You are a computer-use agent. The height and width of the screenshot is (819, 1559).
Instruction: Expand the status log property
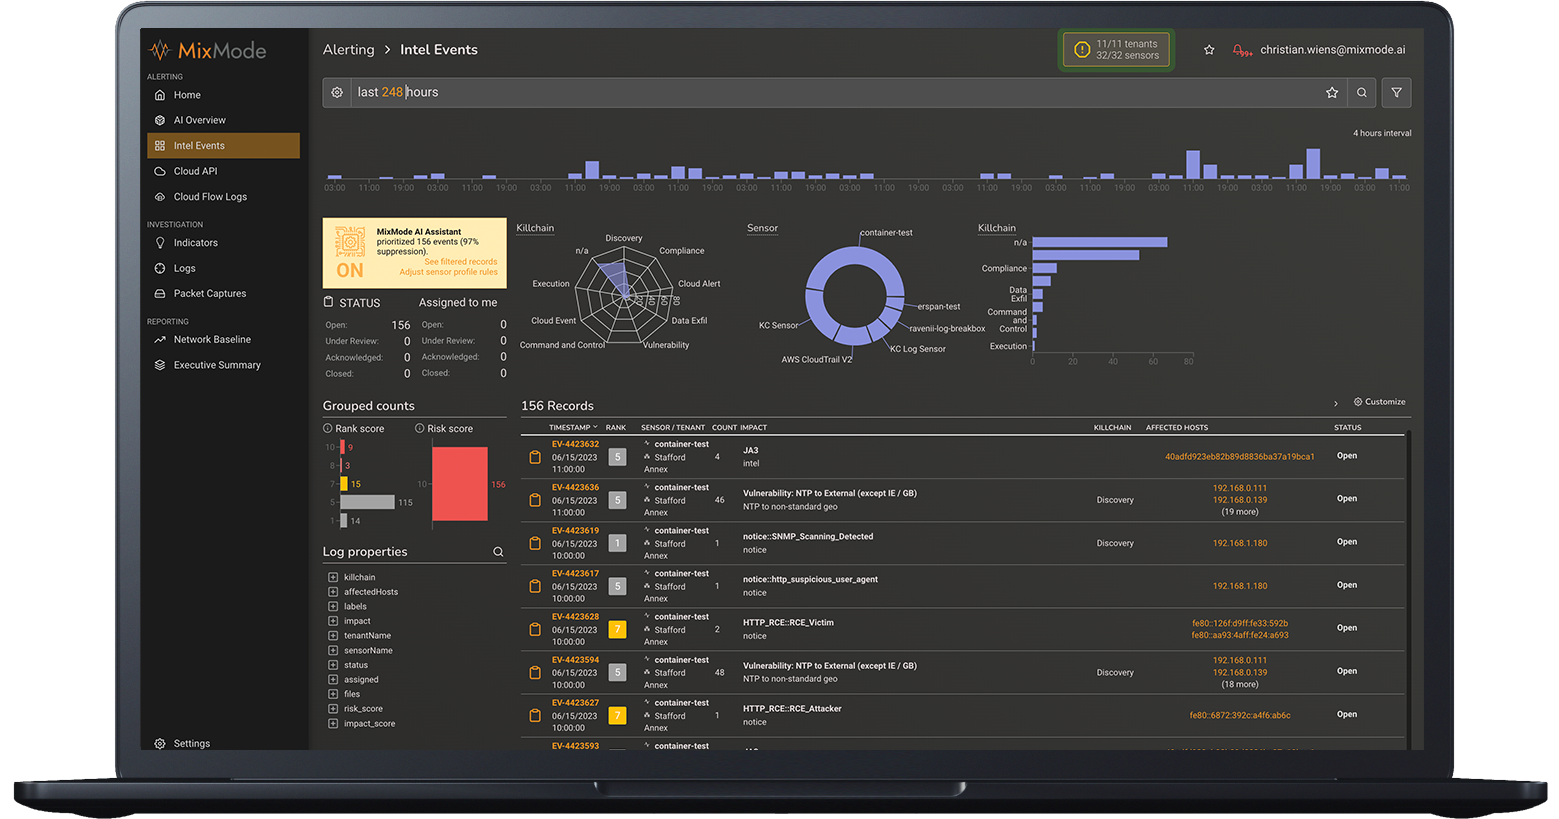[x=333, y=665]
